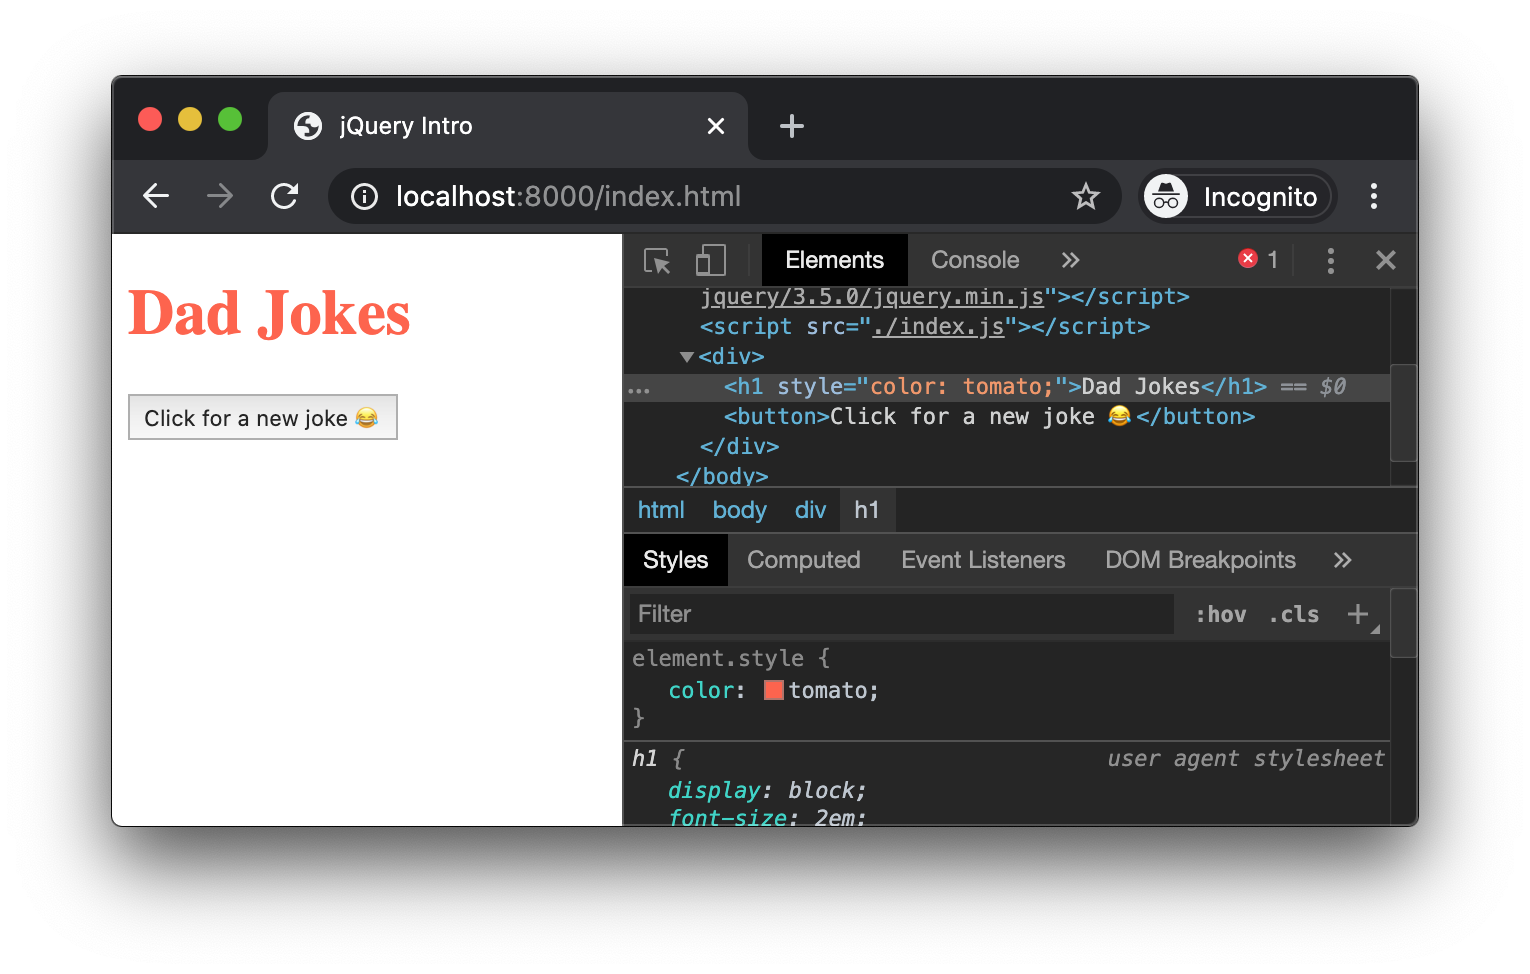Click the 'Click for a new joke' button
1530x974 pixels.
tap(262, 417)
